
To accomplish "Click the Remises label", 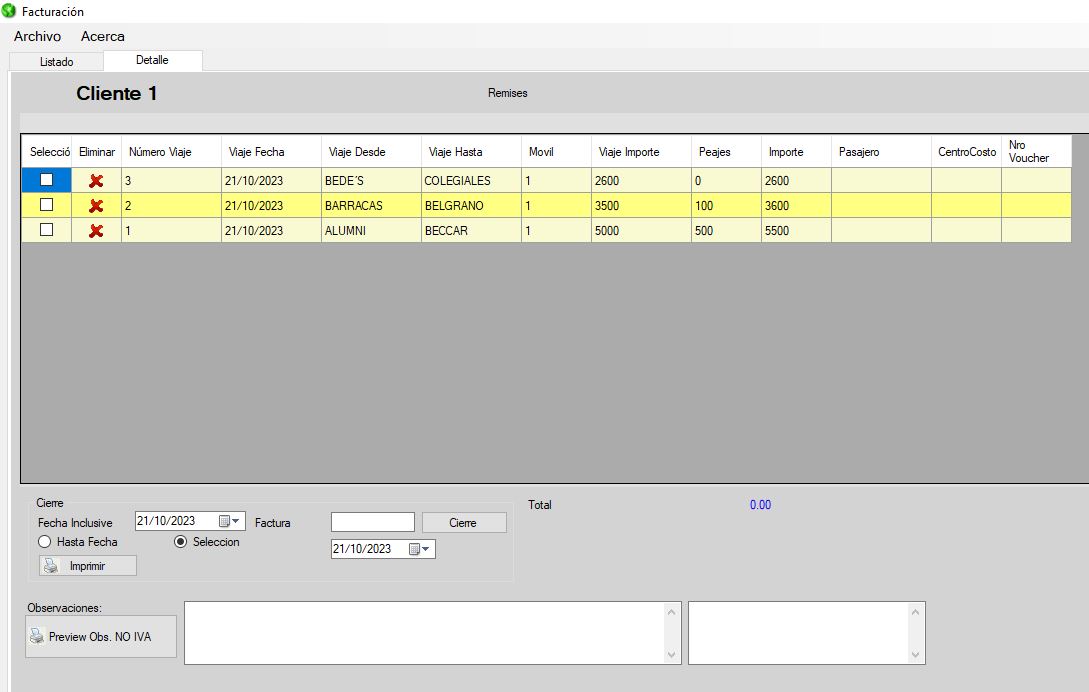I will (x=508, y=93).
